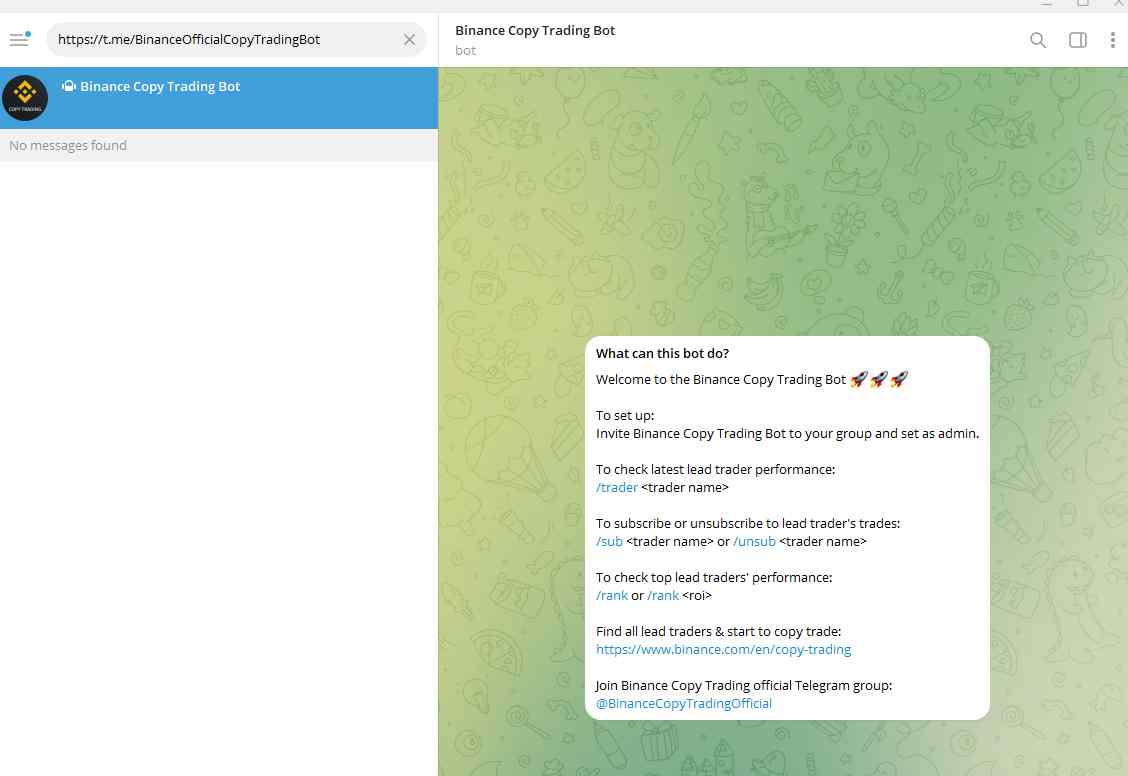This screenshot has height=776, width=1128.
Task: Click 'Find all lead traders & start to copy trade:' text
Action: (x=718, y=631)
